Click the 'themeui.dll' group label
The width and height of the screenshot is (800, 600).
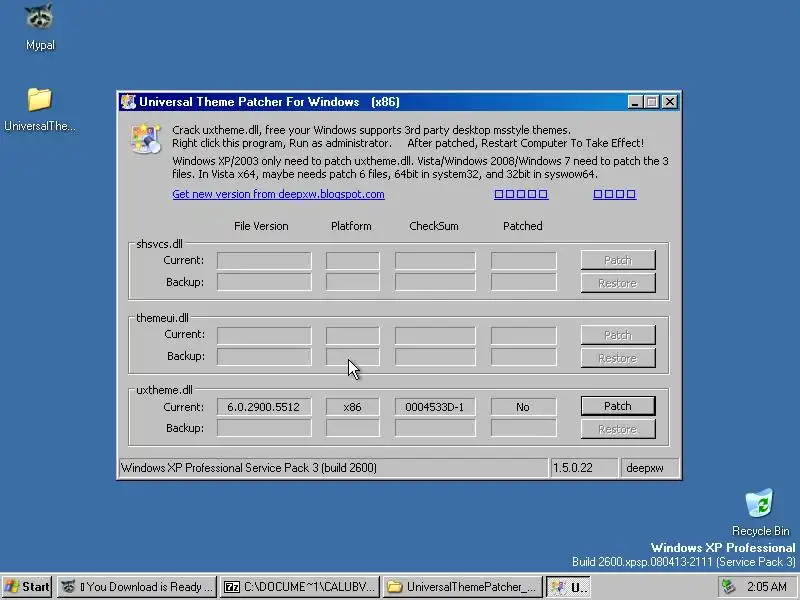[x=162, y=318]
